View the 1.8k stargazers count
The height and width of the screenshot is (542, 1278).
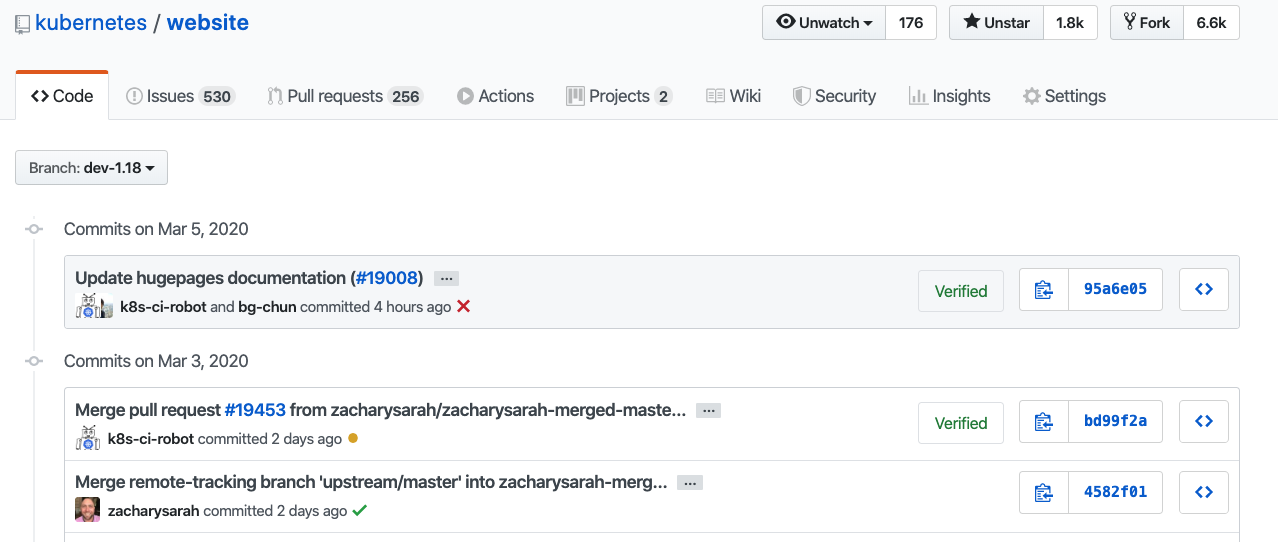(1070, 23)
